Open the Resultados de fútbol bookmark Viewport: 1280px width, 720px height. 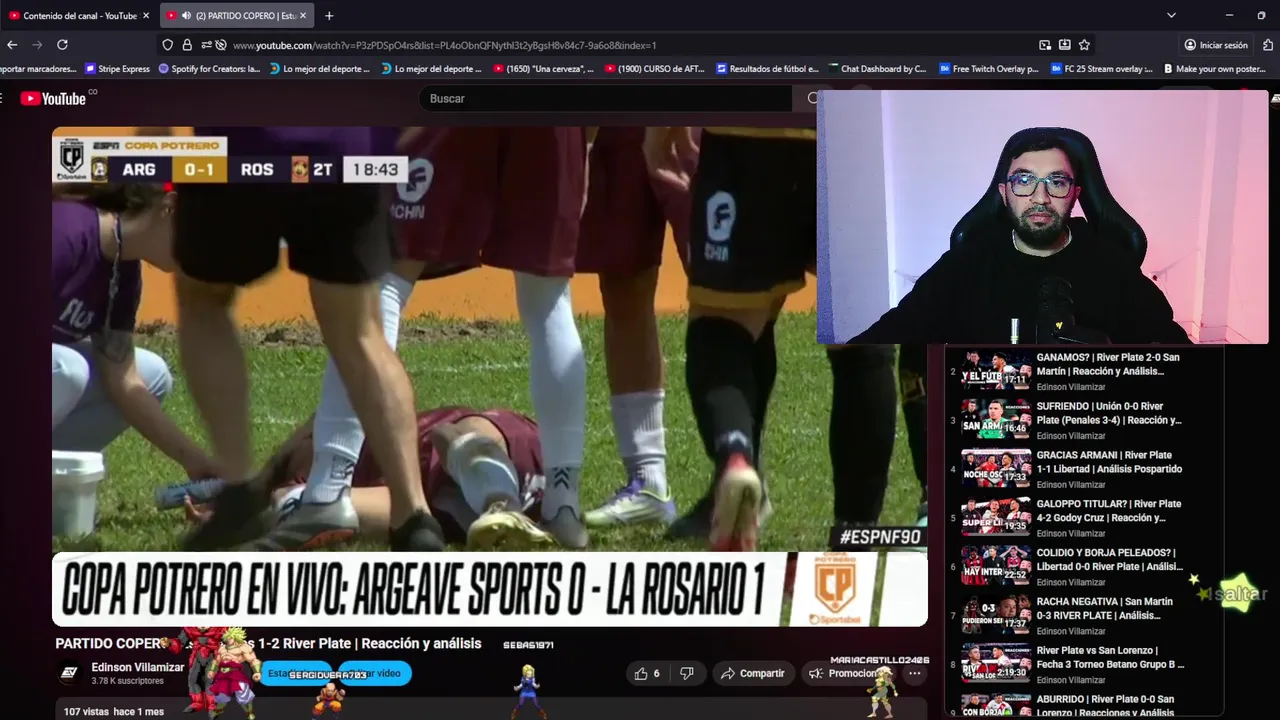[x=767, y=69]
